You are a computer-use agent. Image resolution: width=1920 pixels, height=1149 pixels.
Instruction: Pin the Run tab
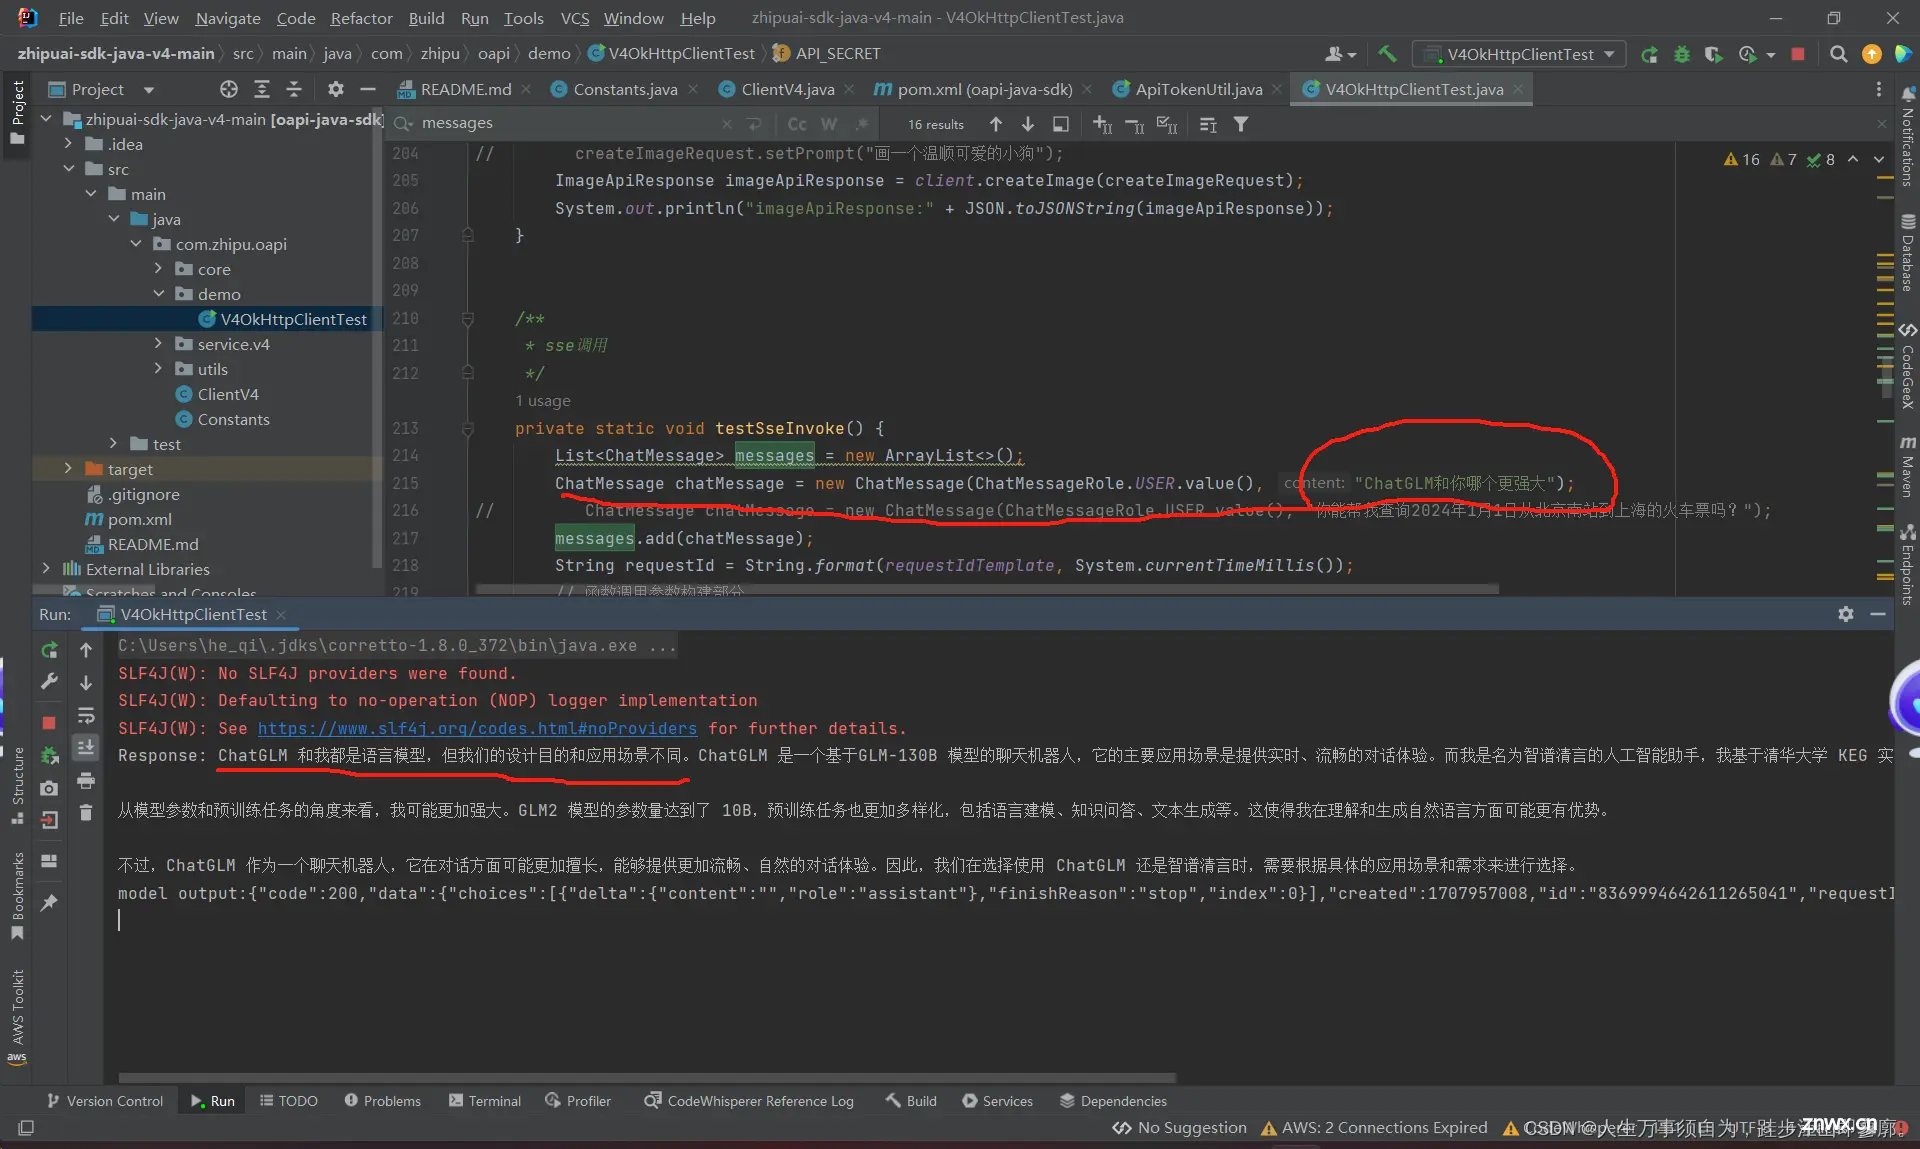[49, 902]
